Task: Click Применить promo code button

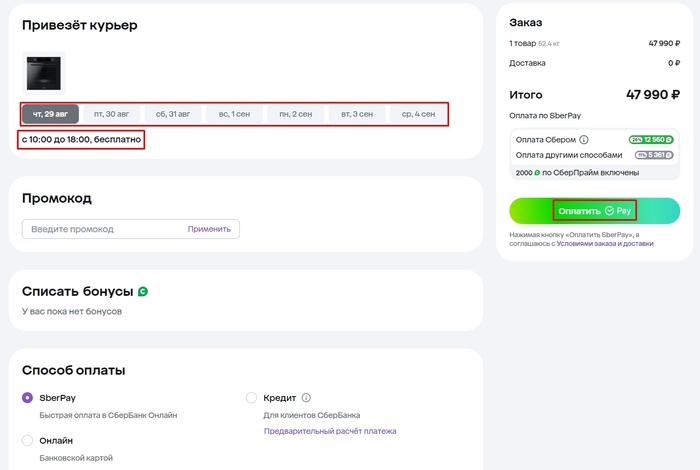Action: pyautogui.click(x=209, y=229)
